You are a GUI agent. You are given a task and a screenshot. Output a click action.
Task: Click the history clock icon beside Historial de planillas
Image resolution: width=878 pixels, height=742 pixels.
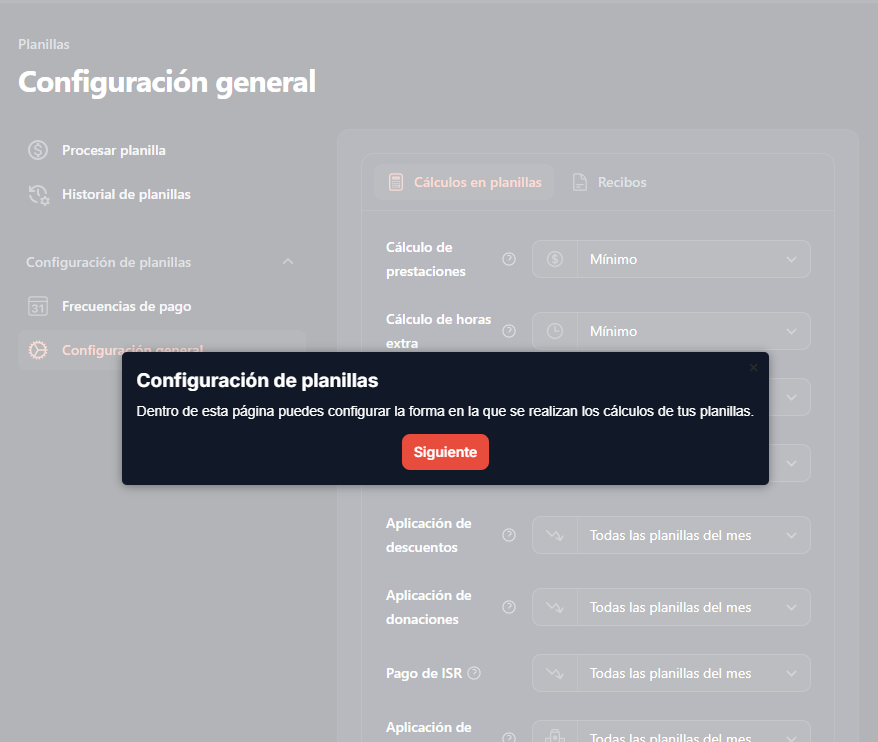(39, 194)
